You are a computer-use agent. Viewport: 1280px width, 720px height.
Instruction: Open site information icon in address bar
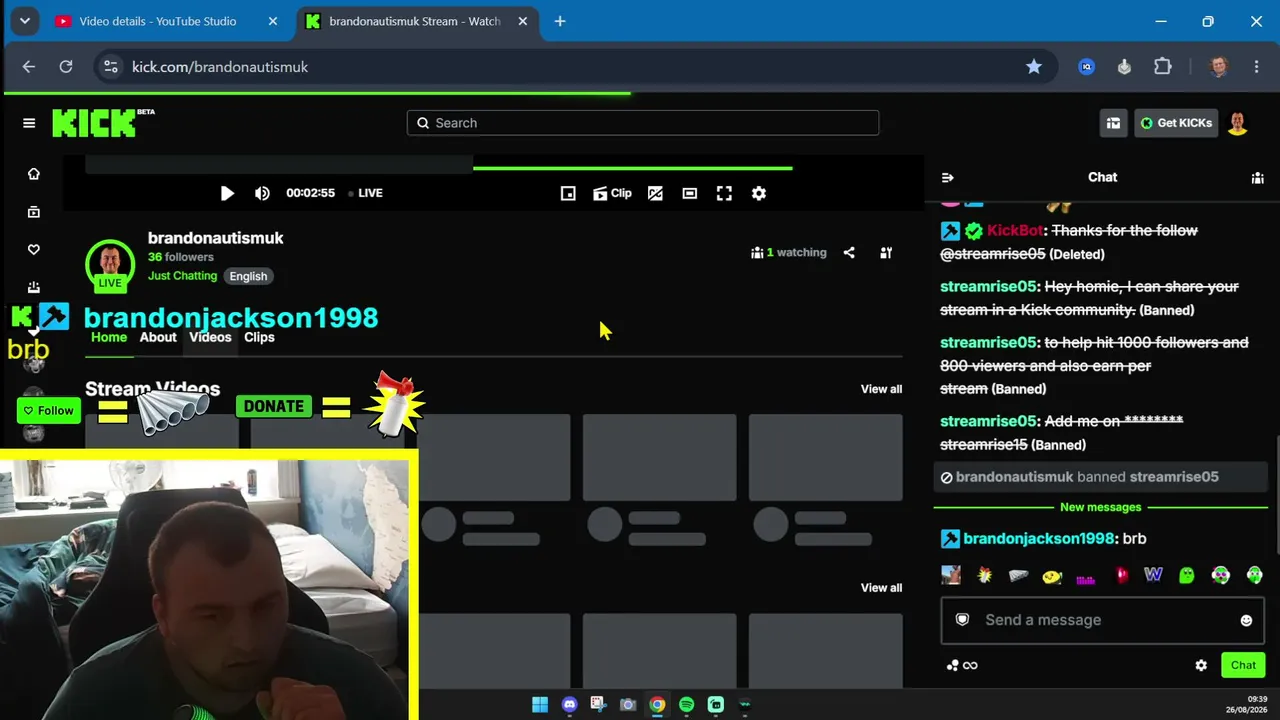pos(111,67)
